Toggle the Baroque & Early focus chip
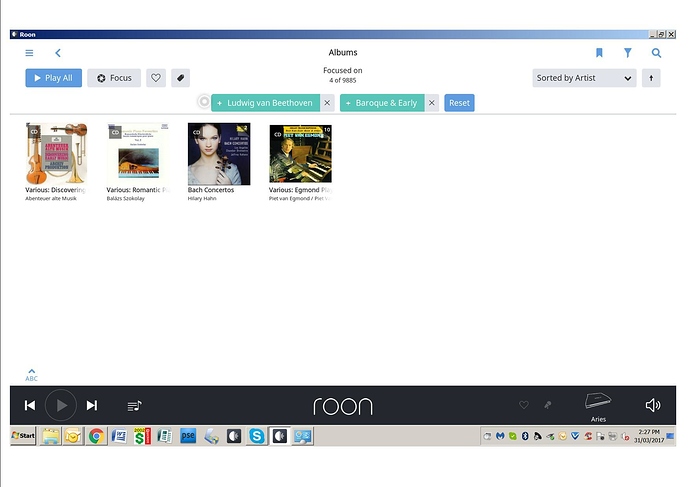The height and width of the screenshot is (487, 690). pyautogui.click(x=382, y=103)
